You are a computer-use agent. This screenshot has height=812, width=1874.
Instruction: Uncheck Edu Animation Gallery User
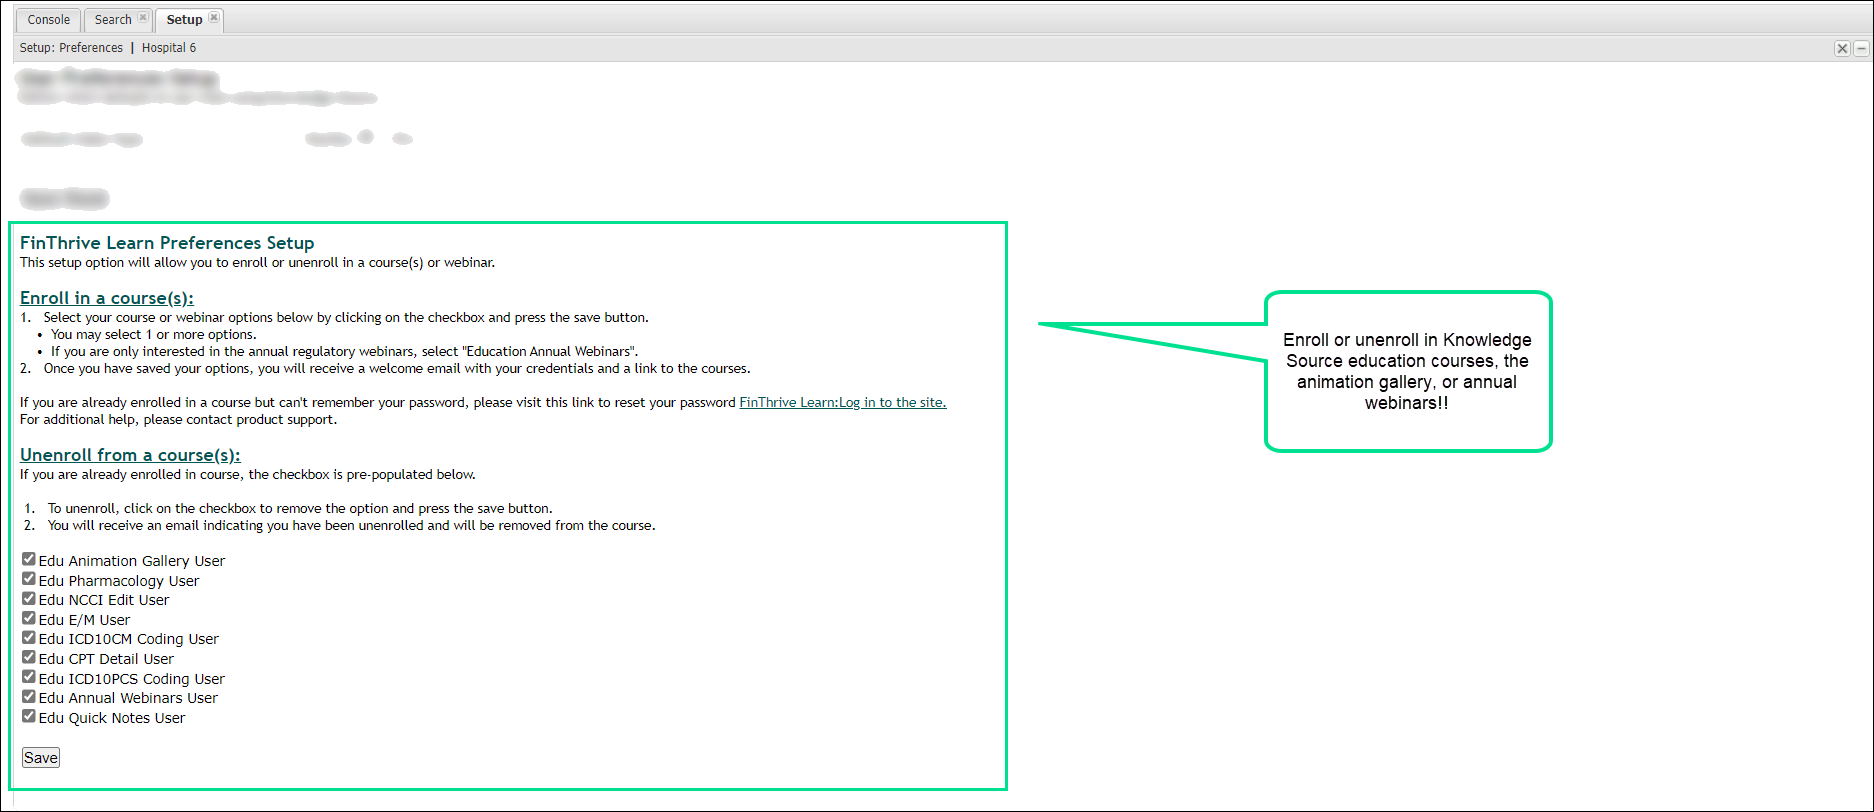(29, 560)
